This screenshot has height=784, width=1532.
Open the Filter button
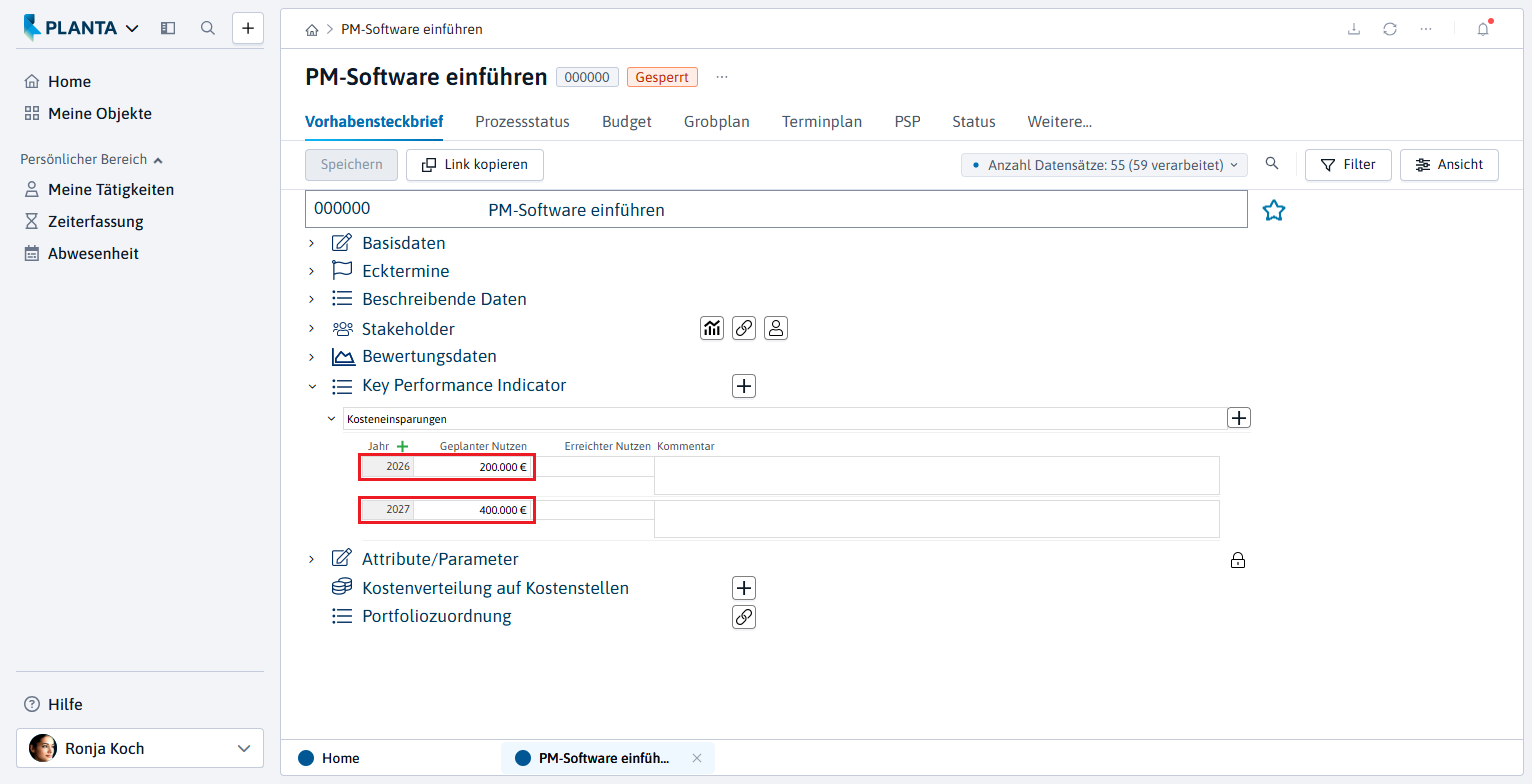[1348, 165]
